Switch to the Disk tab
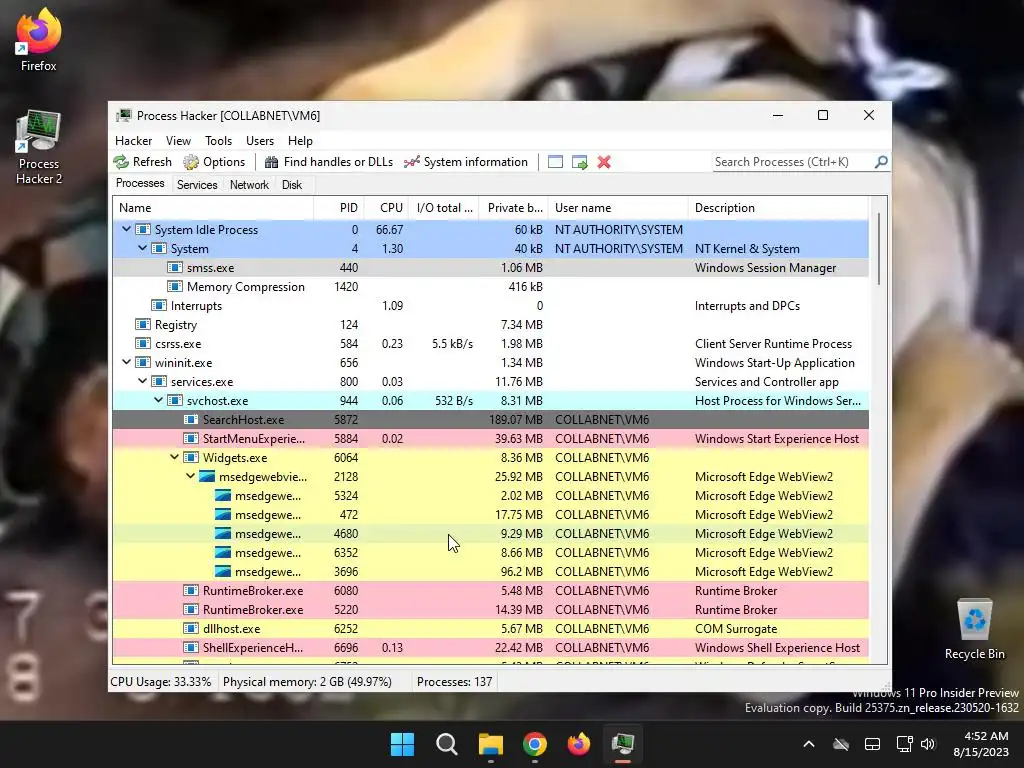The height and width of the screenshot is (768, 1024). pos(292,185)
